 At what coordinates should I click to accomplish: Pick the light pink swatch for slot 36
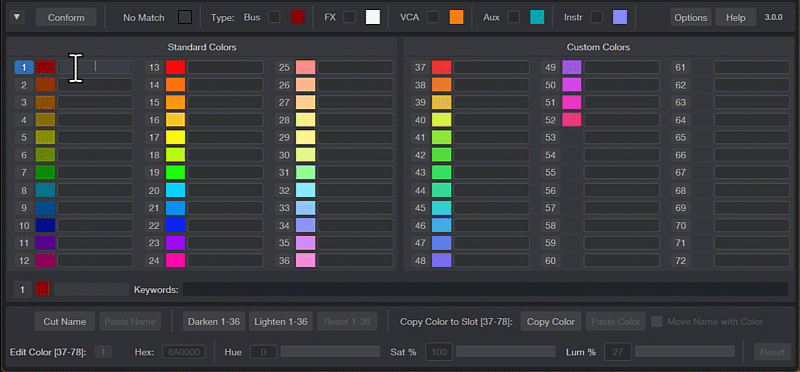tap(306, 261)
